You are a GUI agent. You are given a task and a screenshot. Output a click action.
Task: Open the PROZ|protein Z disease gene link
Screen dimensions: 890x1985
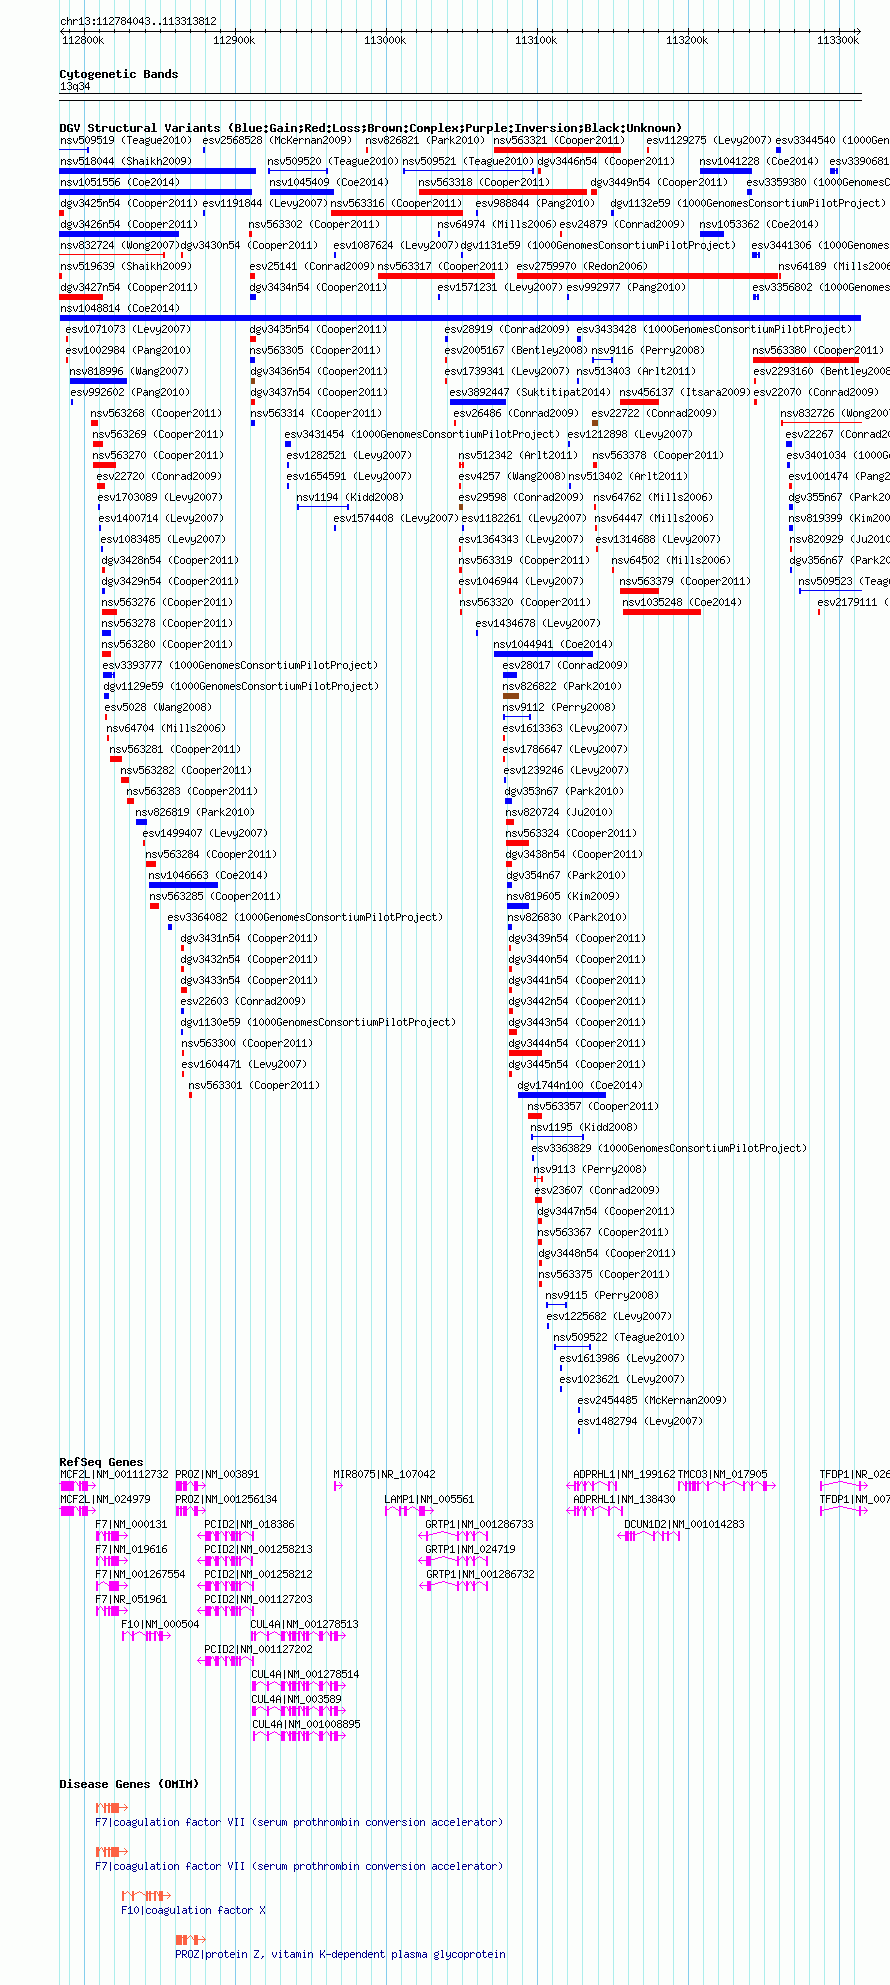(341, 1954)
